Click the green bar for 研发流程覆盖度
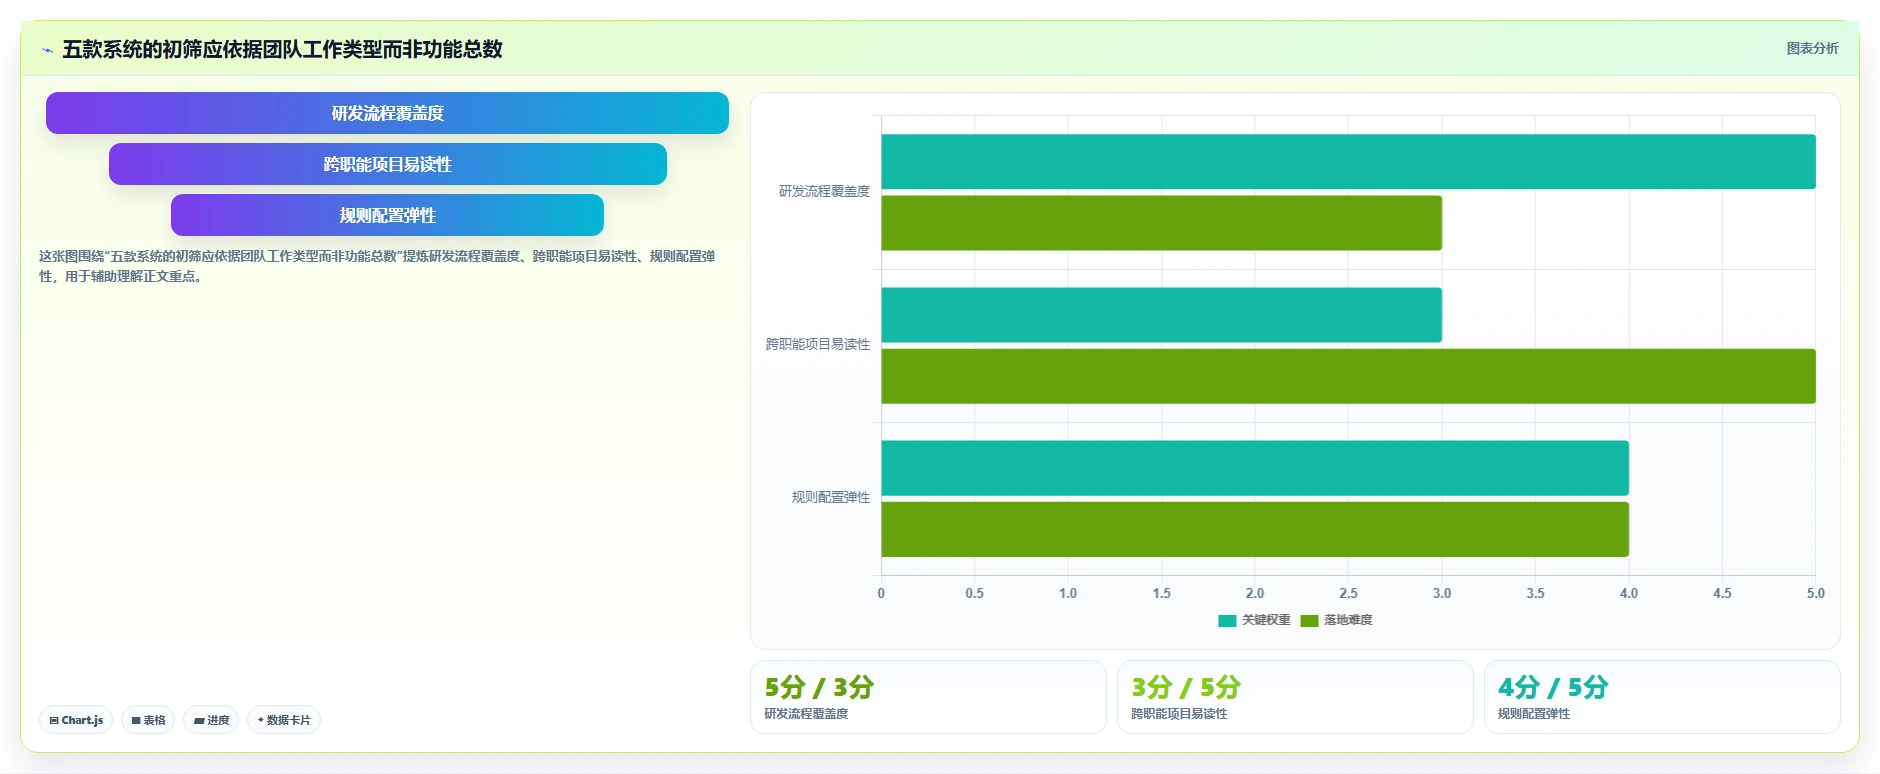This screenshot has height=774, width=1880. point(1161,223)
